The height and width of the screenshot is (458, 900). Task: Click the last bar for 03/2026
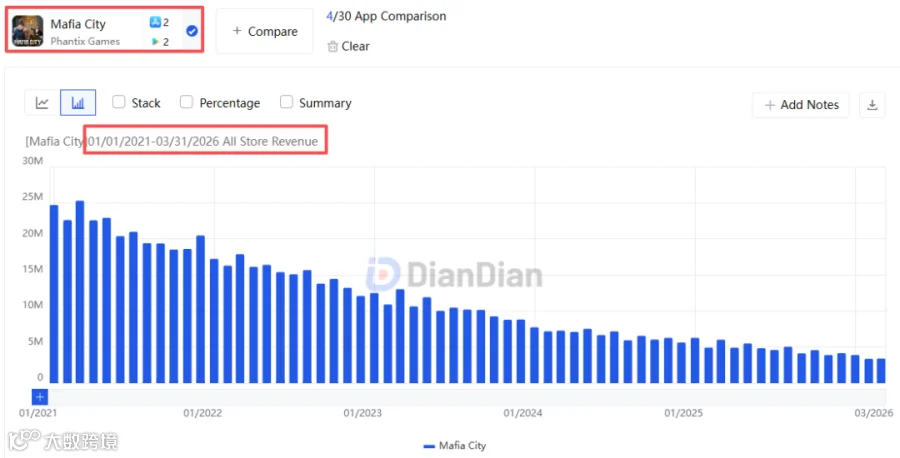881,371
